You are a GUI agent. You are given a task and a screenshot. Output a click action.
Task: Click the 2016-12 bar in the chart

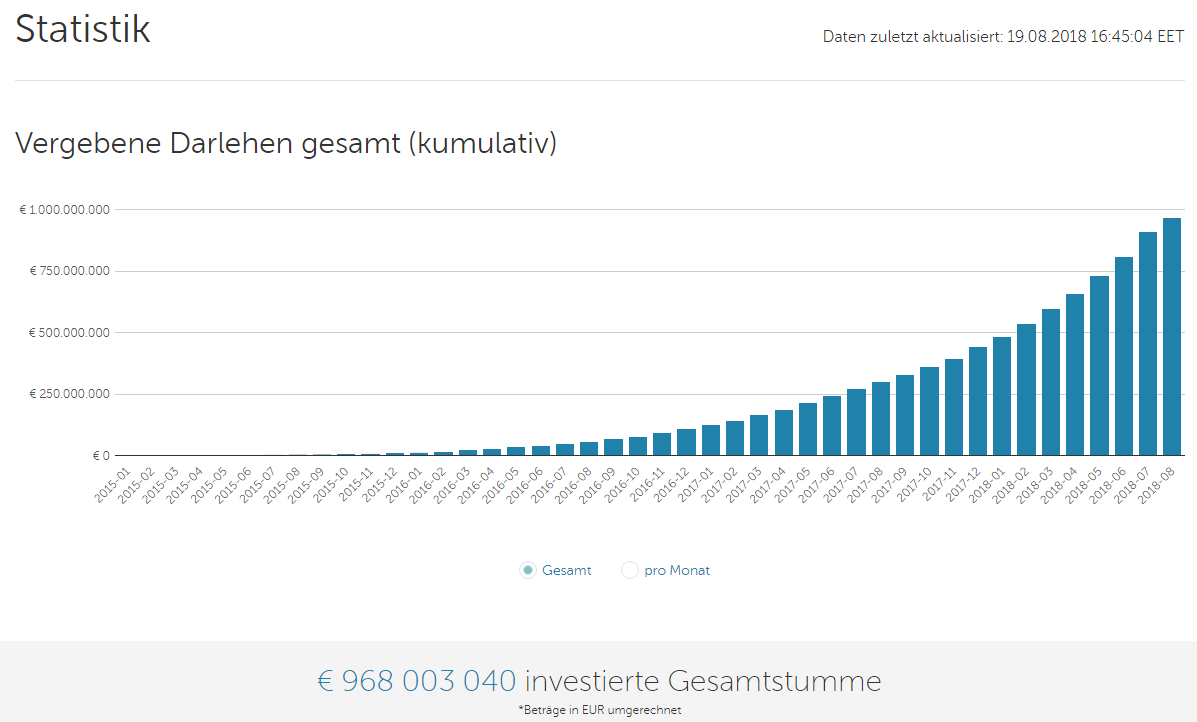(686, 443)
